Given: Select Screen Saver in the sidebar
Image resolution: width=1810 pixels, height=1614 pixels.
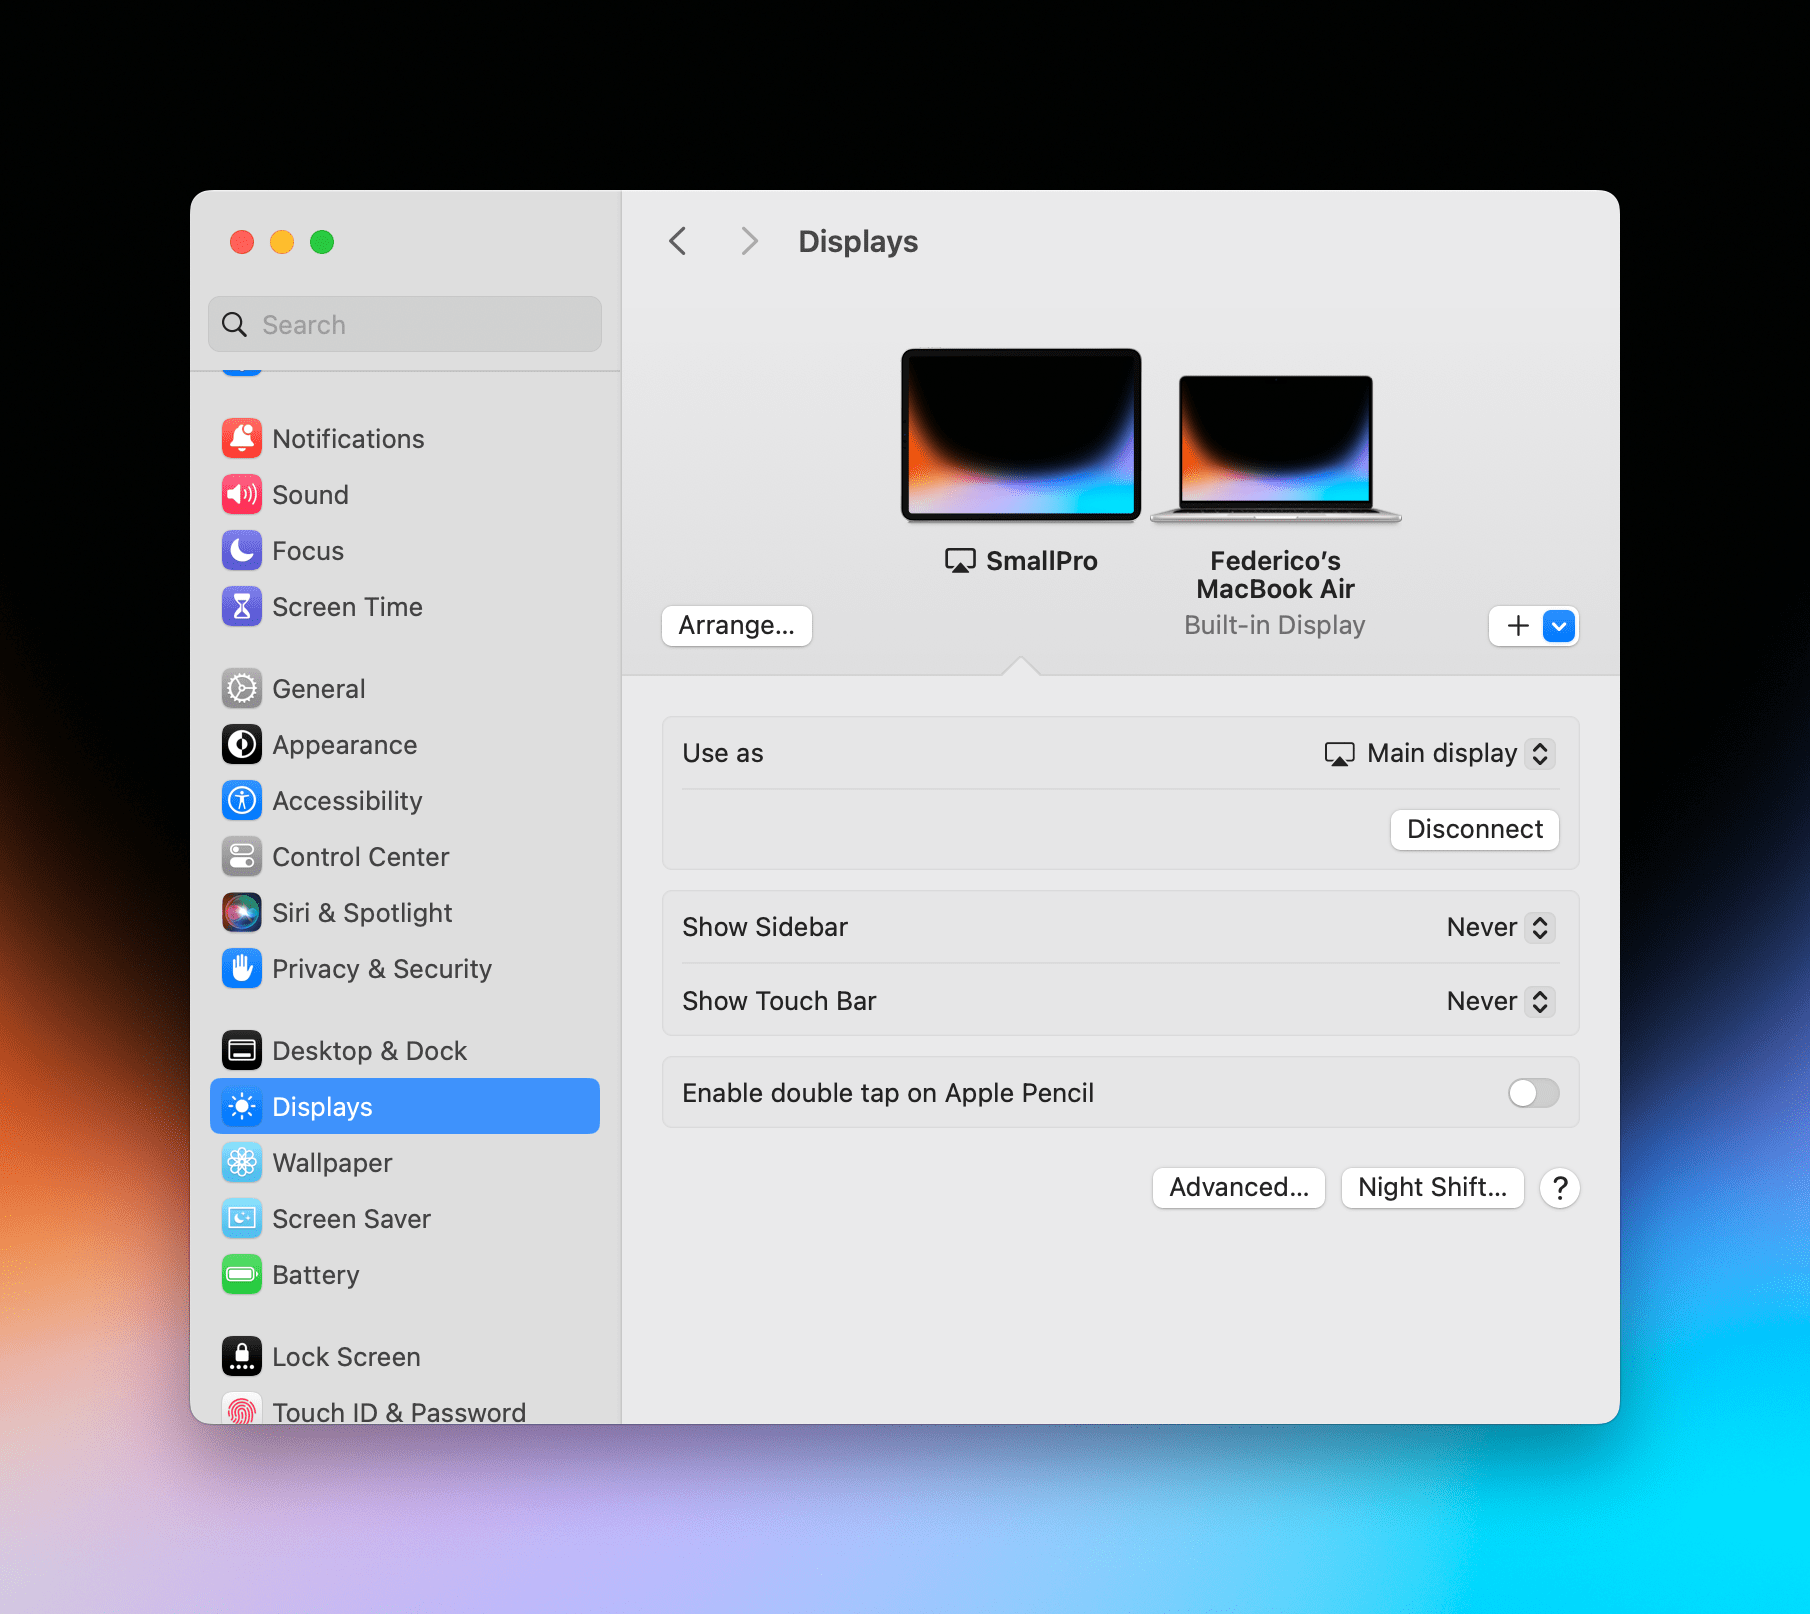Looking at the screenshot, I should (405, 1218).
